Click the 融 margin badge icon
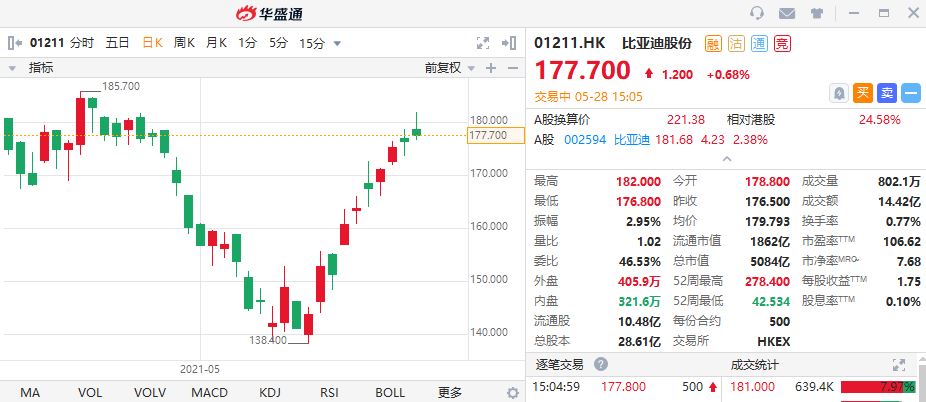The height and width of the screenshot is (402, 926). click(715, 43)
